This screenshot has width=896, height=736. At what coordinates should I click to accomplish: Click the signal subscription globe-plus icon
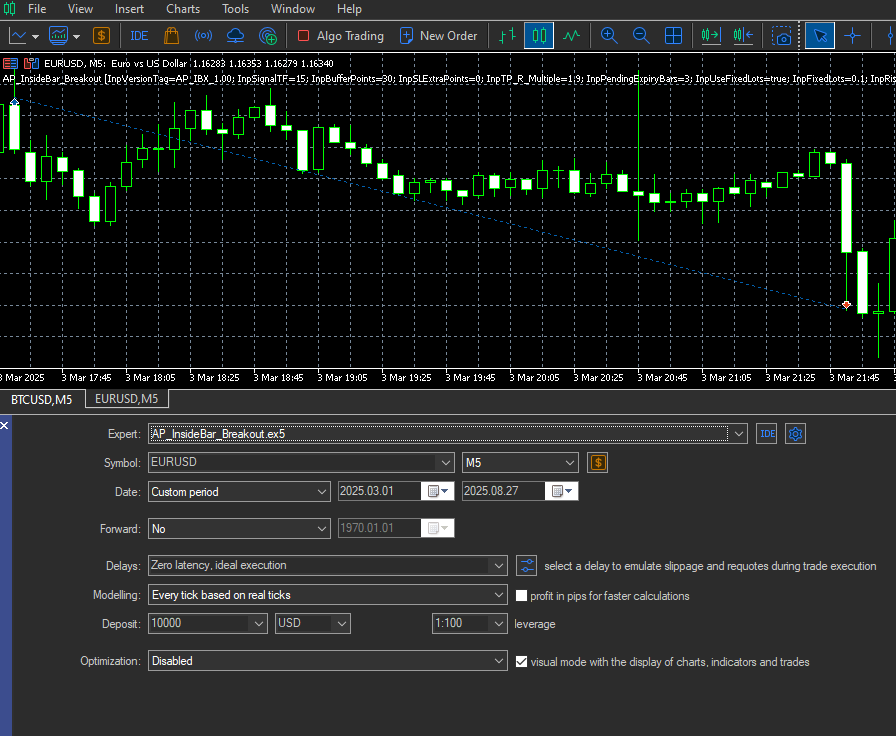pyautogui.click(x=267, y=36)
